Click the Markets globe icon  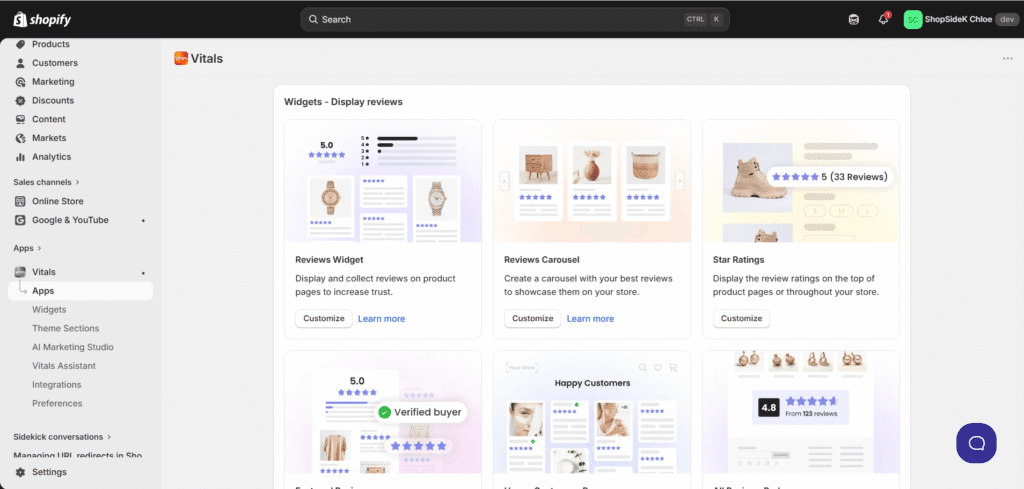point(20,138)
